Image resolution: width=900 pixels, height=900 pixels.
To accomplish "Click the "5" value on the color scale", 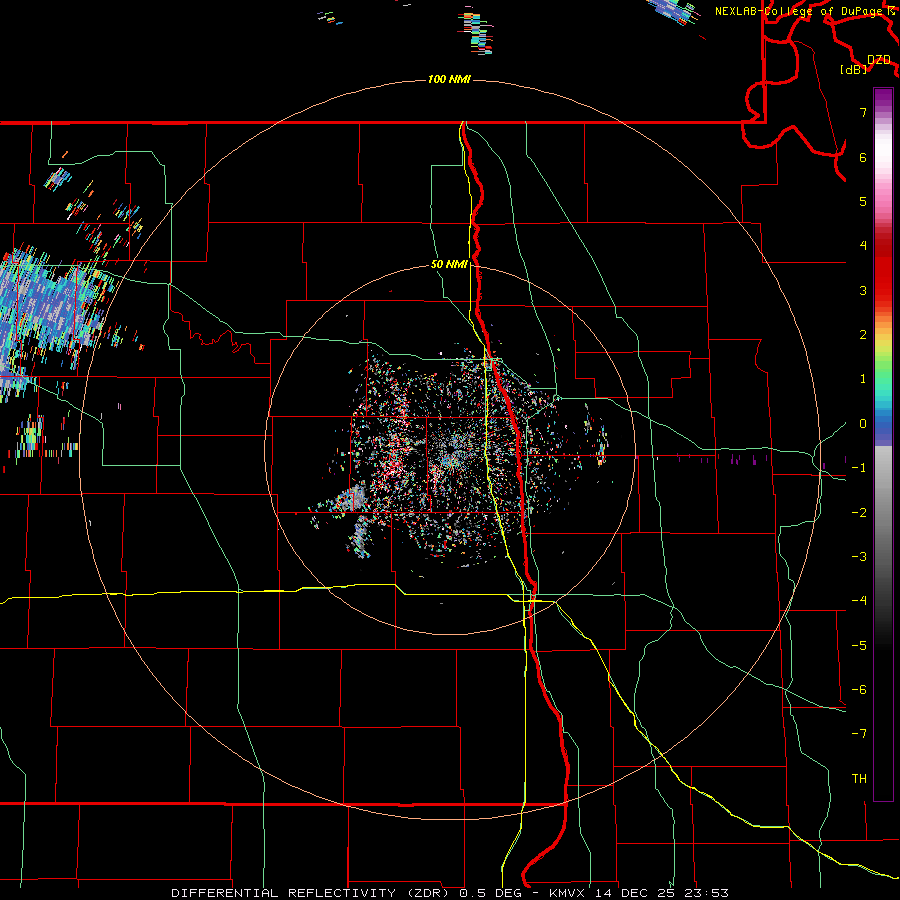I will coord(863,201).
